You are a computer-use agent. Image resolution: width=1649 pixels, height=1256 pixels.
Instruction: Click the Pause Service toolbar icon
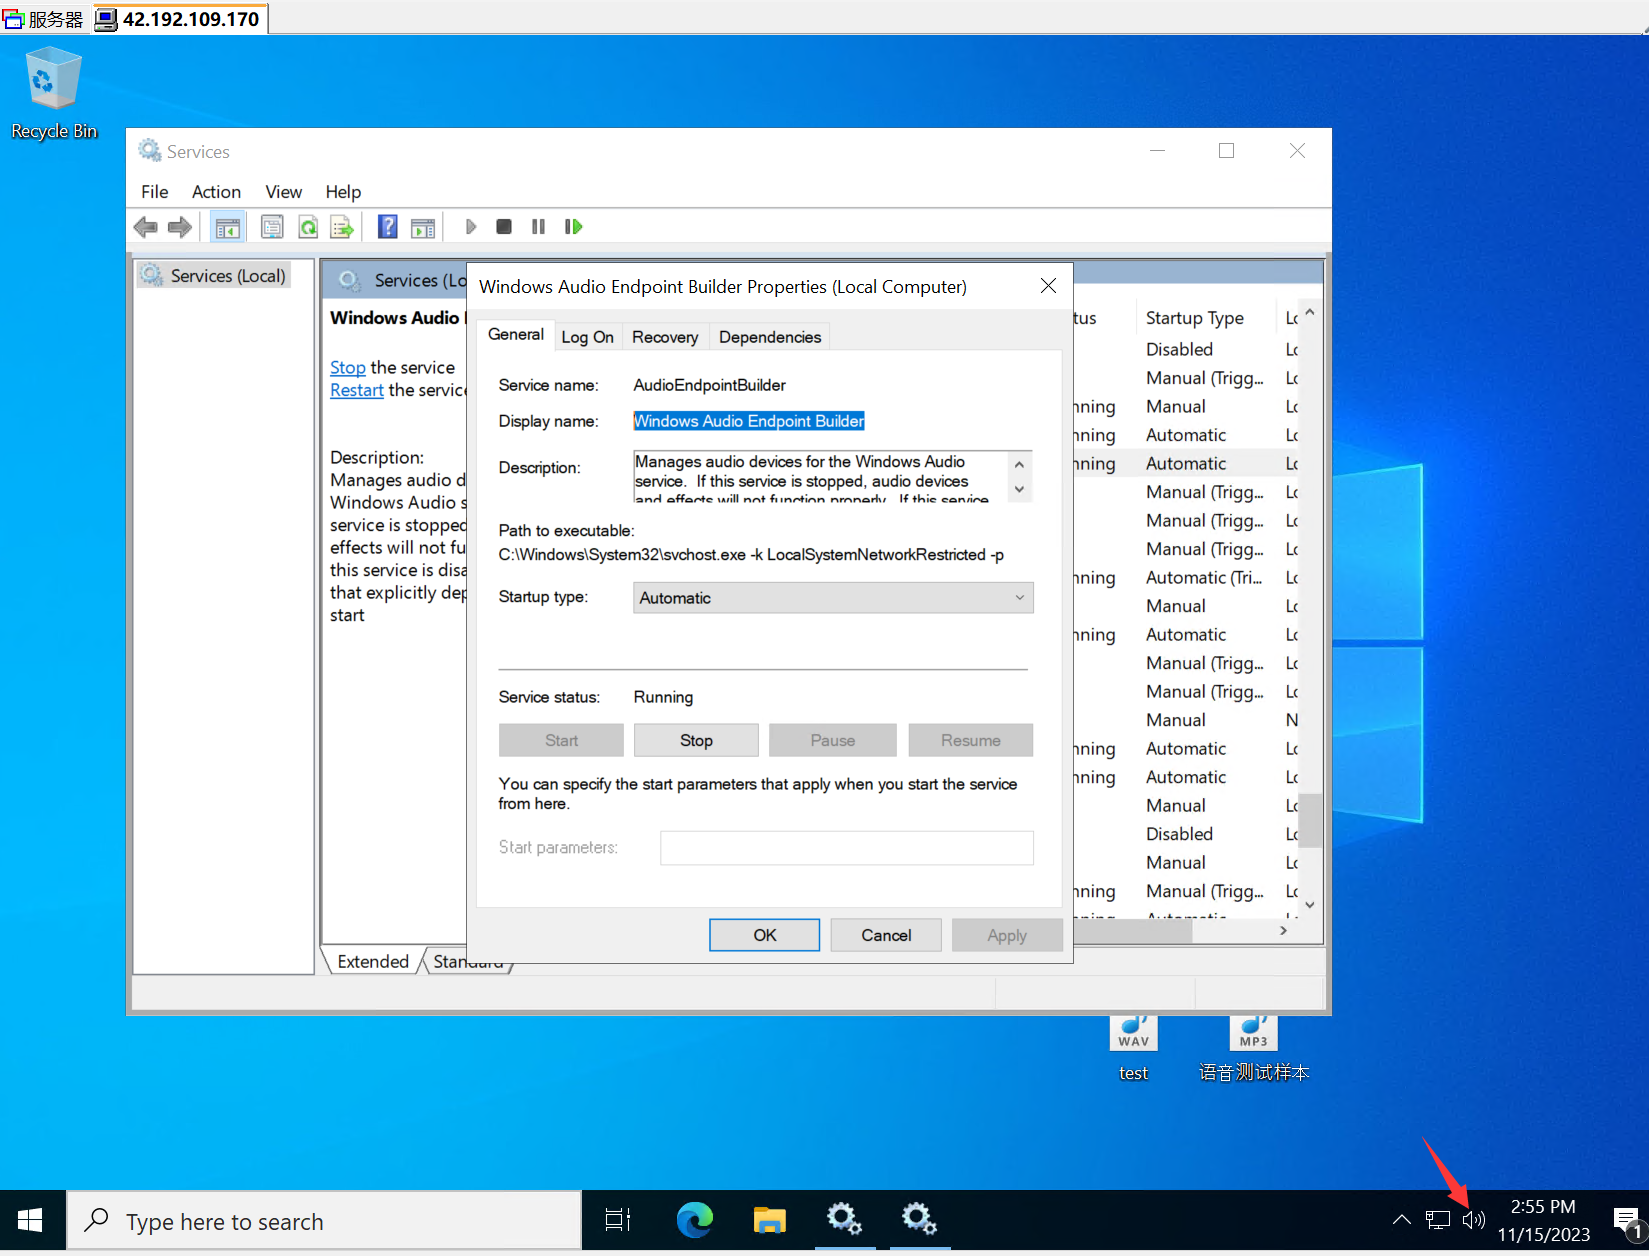(538, 227)
